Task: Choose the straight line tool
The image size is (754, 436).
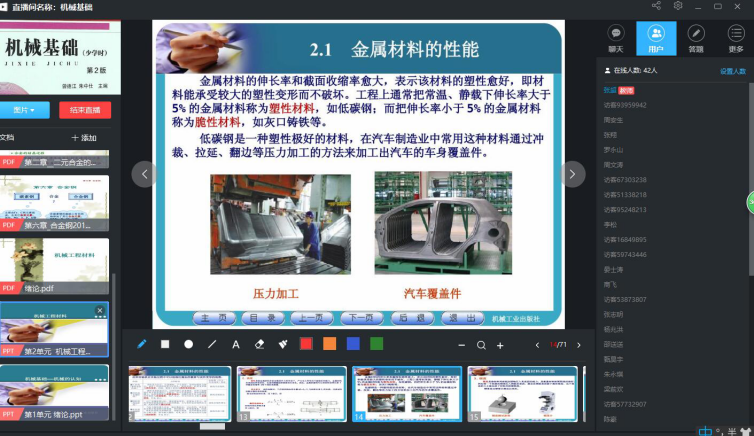Action: 212,344
